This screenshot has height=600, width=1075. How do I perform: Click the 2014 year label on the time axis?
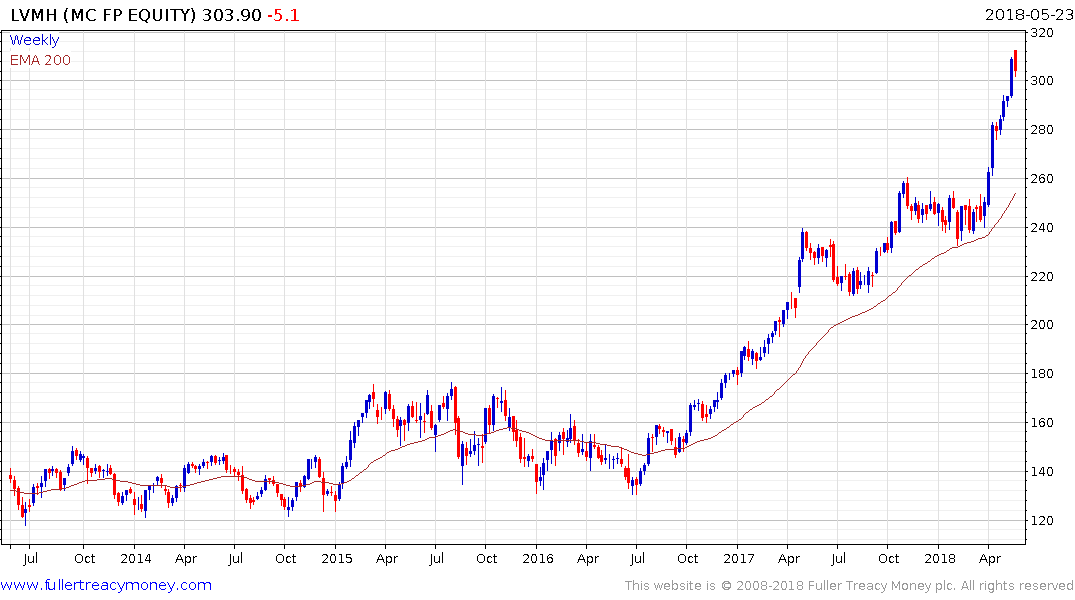pos(136,559)
